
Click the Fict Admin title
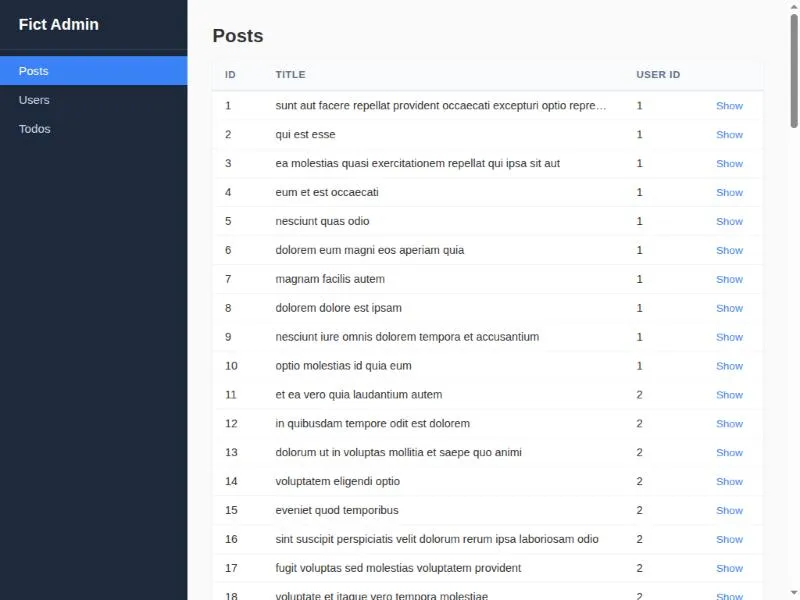click(59, 24)
